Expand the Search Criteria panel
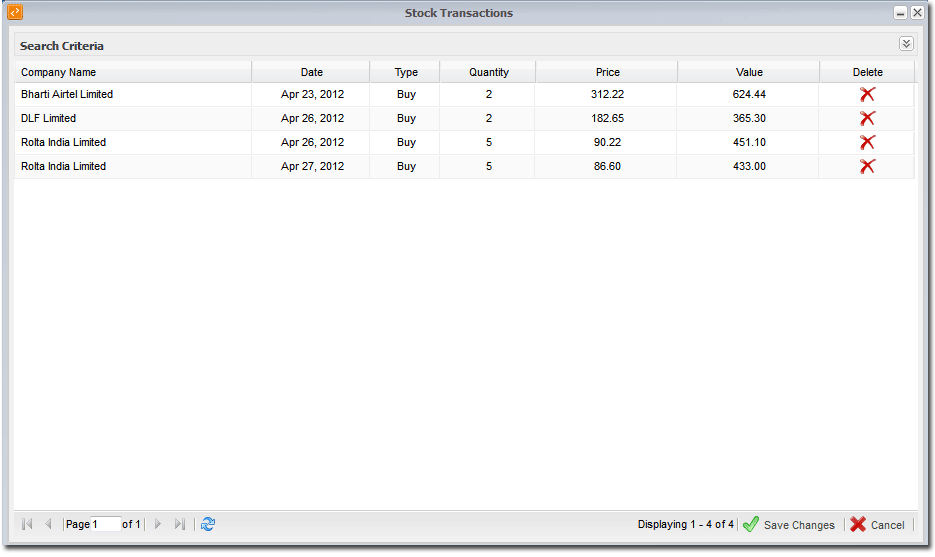Image resolution: width=935 pixels, height=557 pixels. [906, 44]
